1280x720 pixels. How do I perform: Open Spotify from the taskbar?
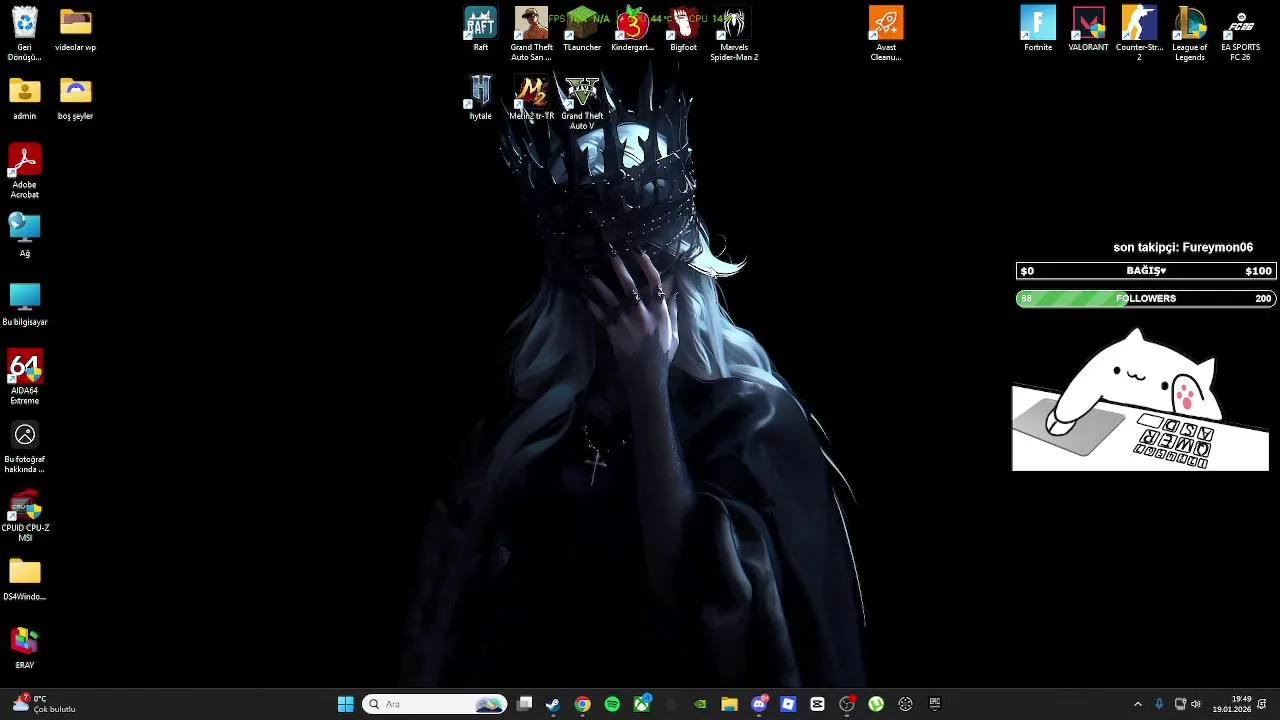coord(612,704)
